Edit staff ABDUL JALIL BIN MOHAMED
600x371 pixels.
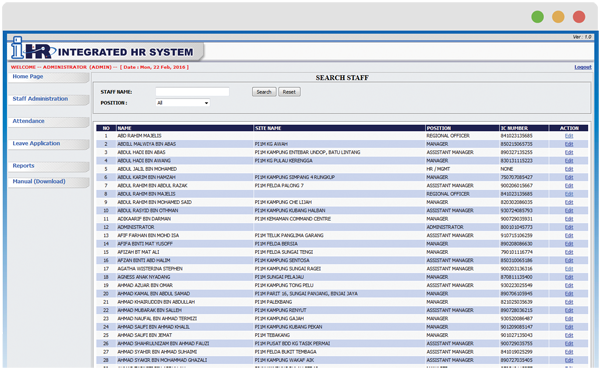(569, 169)
